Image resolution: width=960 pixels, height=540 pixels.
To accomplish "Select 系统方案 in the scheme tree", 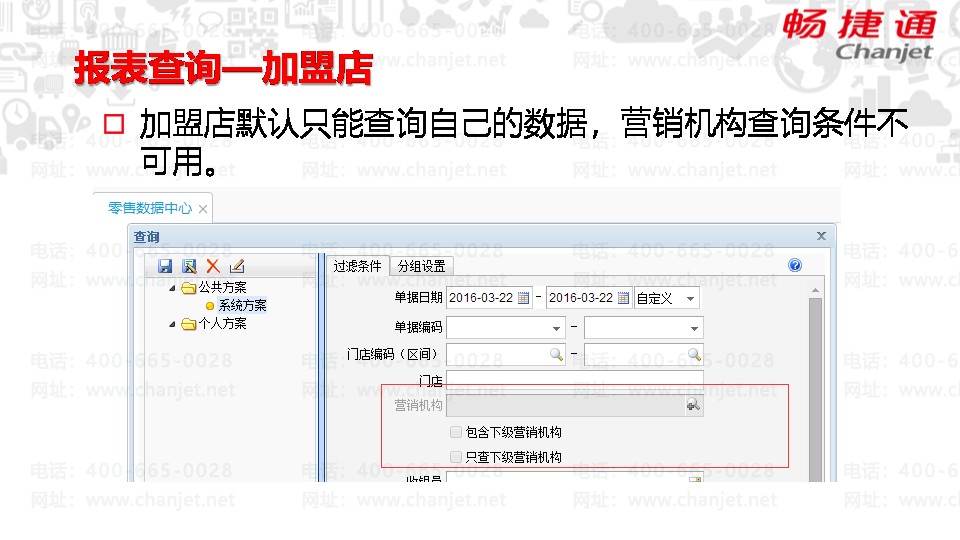I will [242, 305].
